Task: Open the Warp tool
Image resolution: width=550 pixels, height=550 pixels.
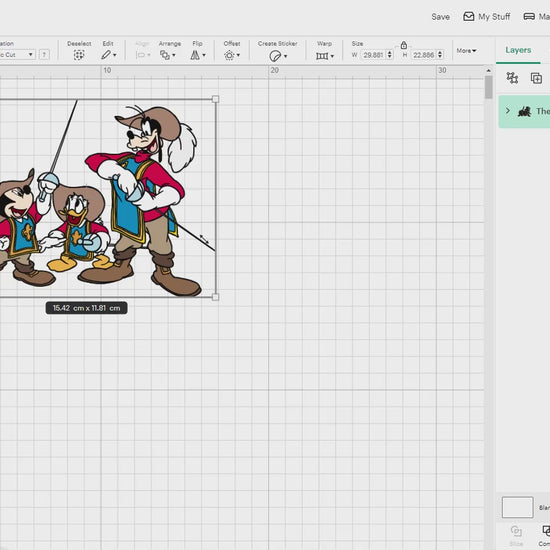Action: tap(322, 56)
